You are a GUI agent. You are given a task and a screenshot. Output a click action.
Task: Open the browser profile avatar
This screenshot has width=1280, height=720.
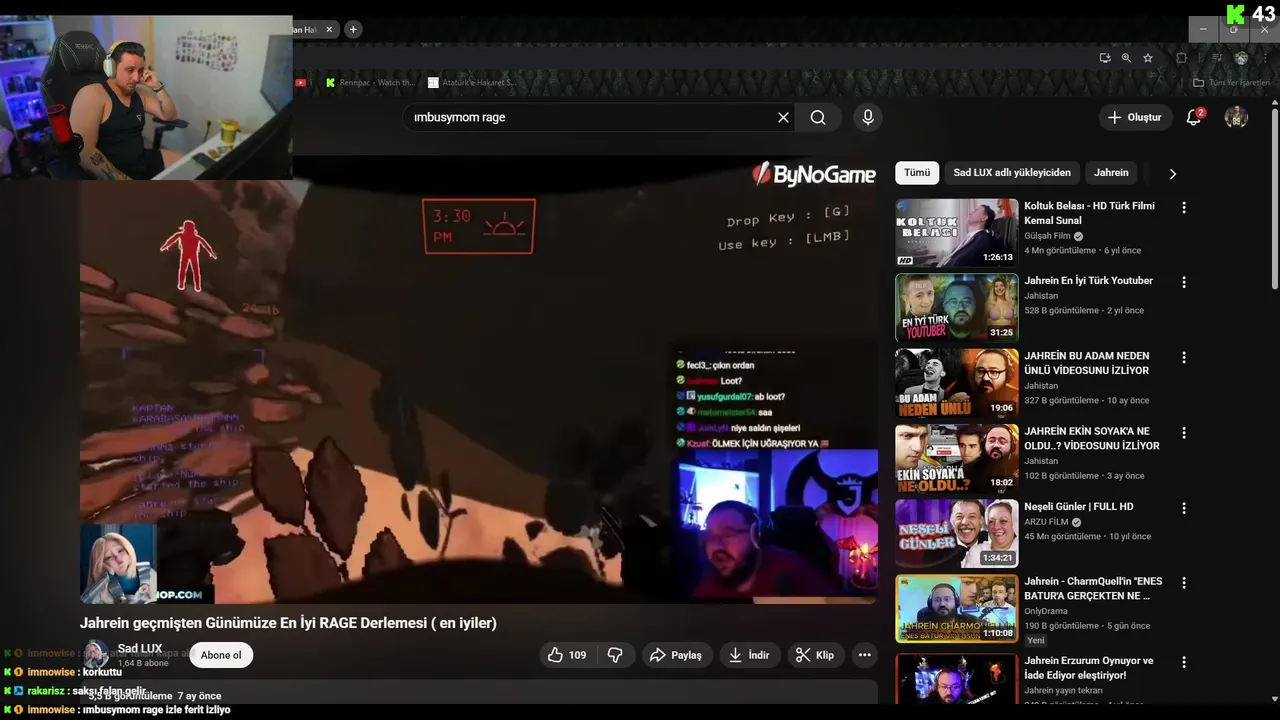(1241, 58)
